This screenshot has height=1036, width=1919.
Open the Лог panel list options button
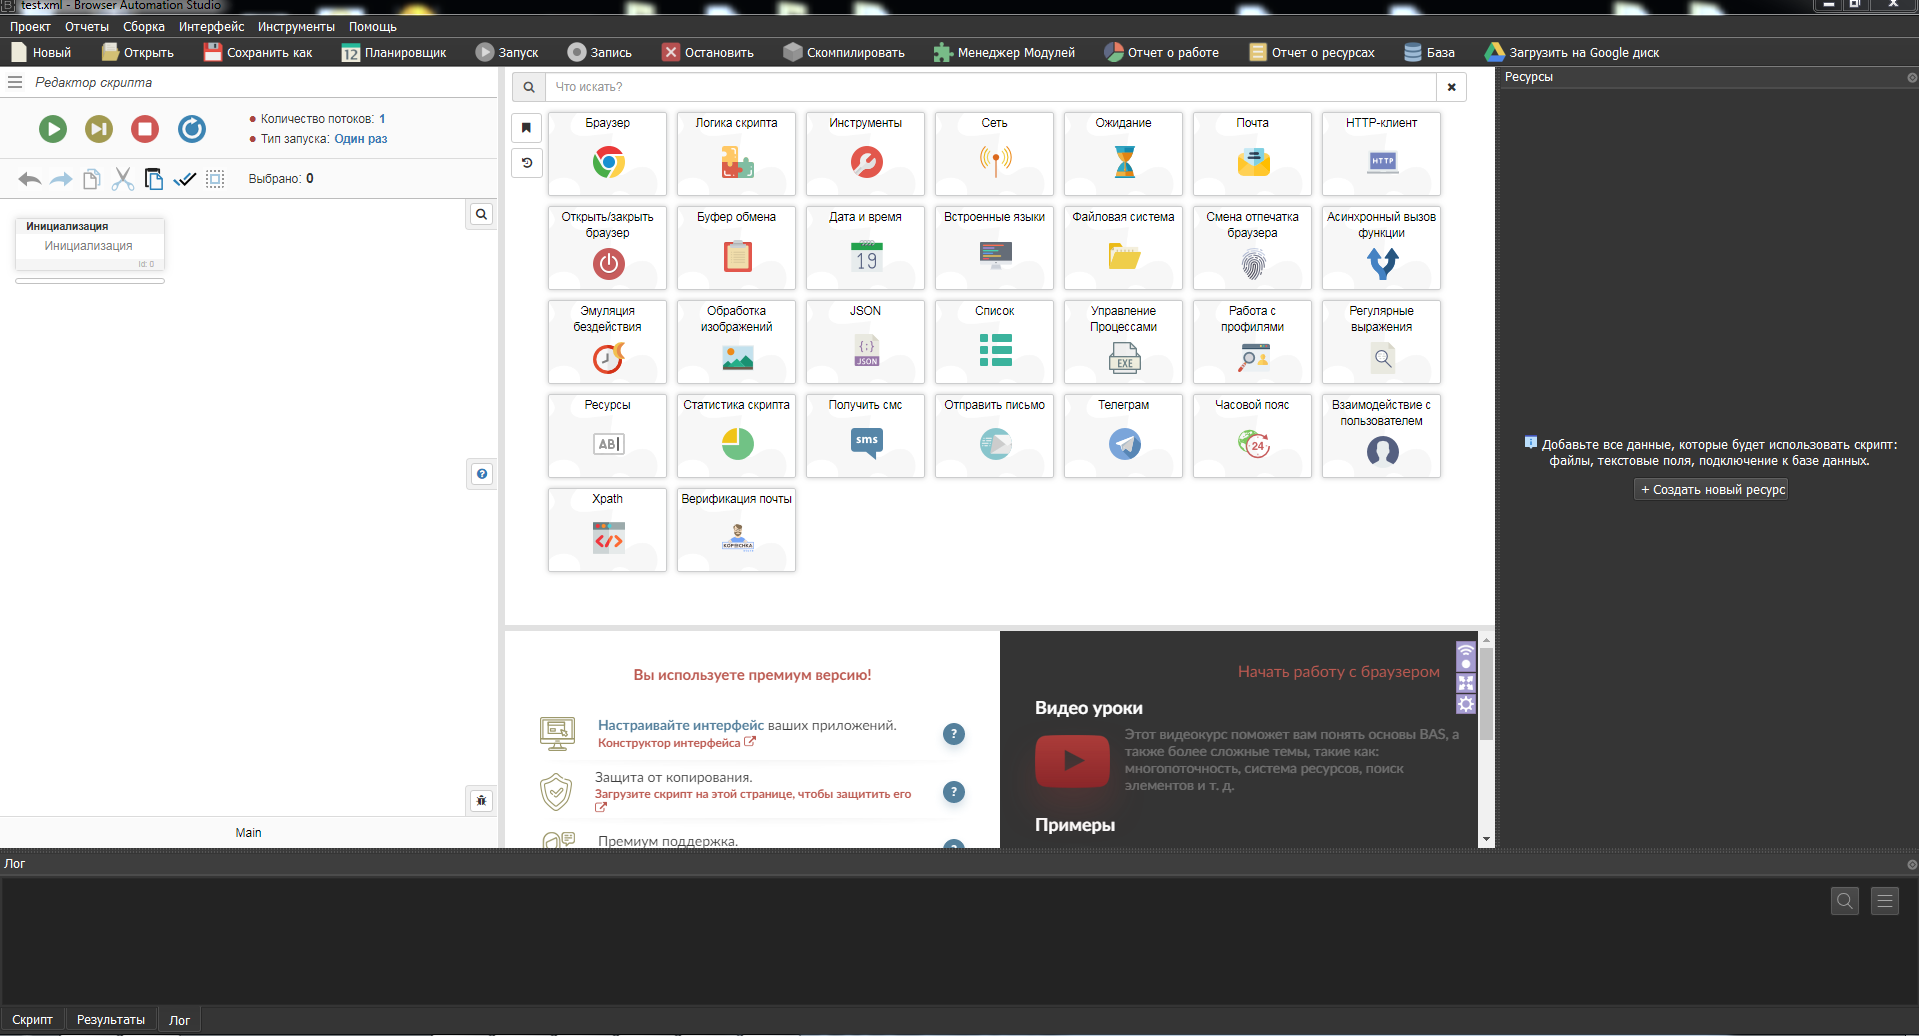[x=1884, y=901]
